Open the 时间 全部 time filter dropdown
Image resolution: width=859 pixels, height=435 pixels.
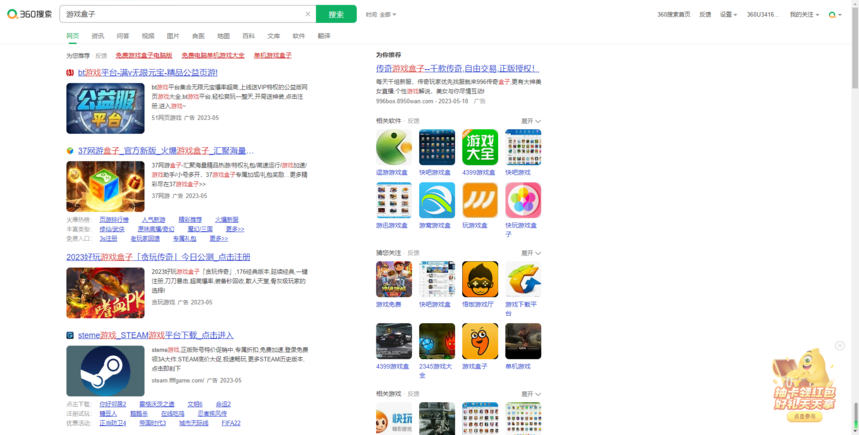pyautogui.click(x=381, y=15)
